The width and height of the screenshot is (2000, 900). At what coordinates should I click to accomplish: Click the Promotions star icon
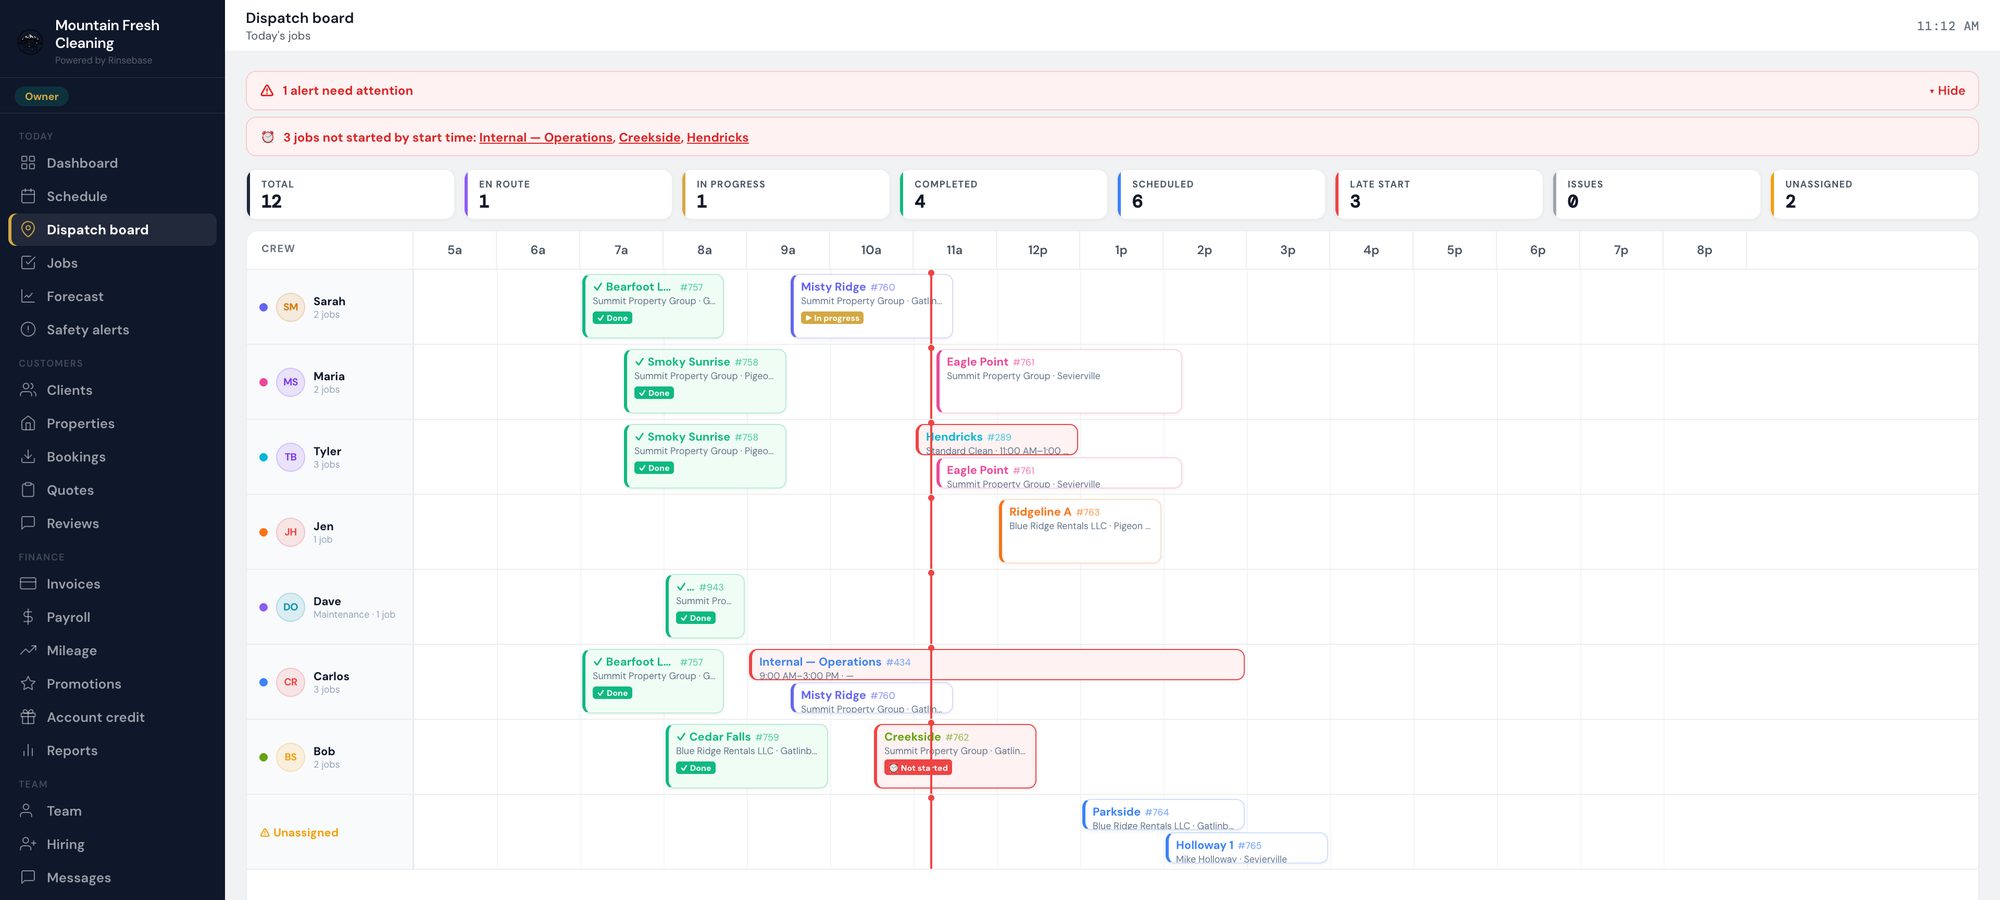tap(28, 684)
